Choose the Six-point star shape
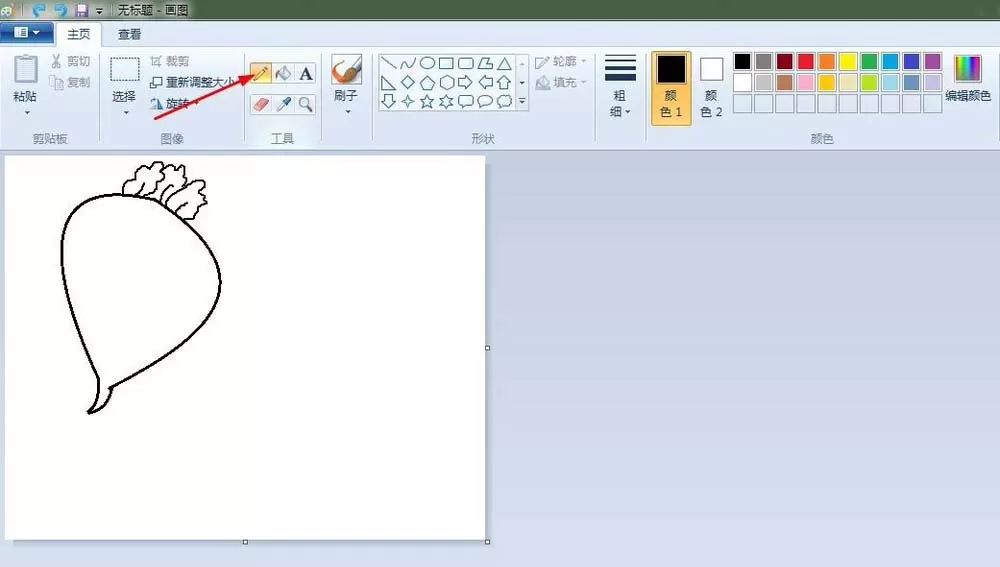This screenshot has width=1000, height=567. point(446,101)
